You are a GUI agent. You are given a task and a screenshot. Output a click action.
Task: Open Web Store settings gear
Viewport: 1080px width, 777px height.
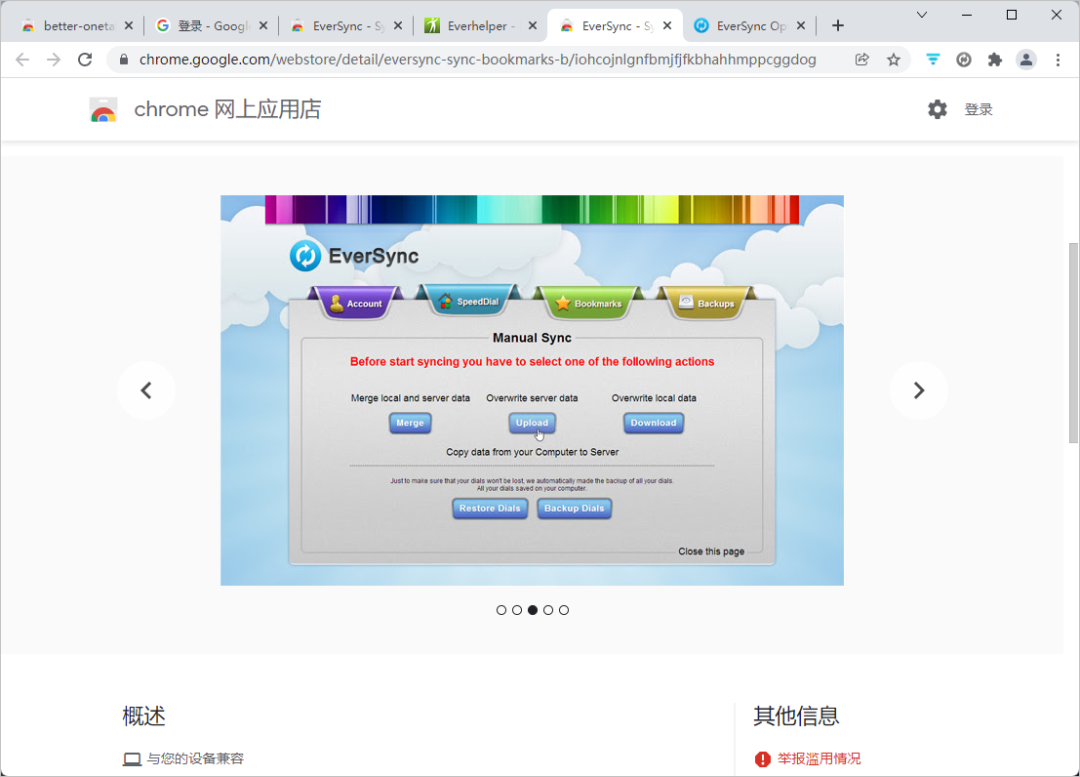[937, 109]
